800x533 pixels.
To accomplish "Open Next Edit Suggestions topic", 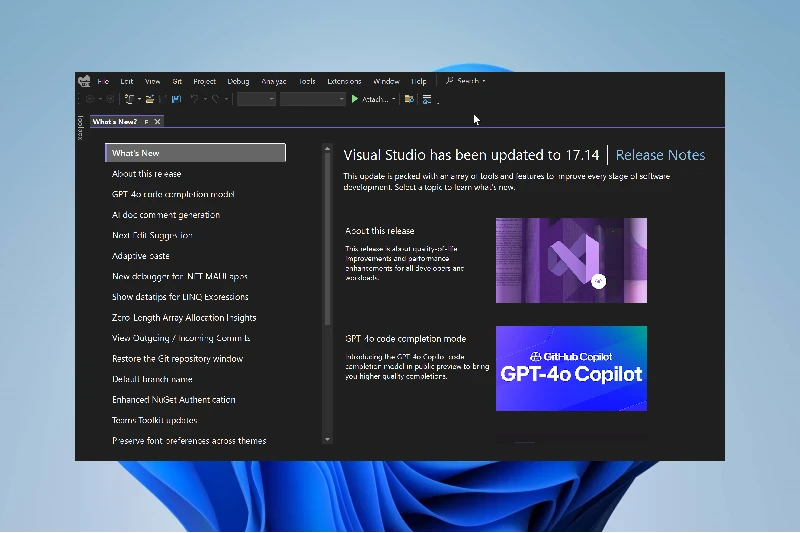I will [x=152, y=235].
